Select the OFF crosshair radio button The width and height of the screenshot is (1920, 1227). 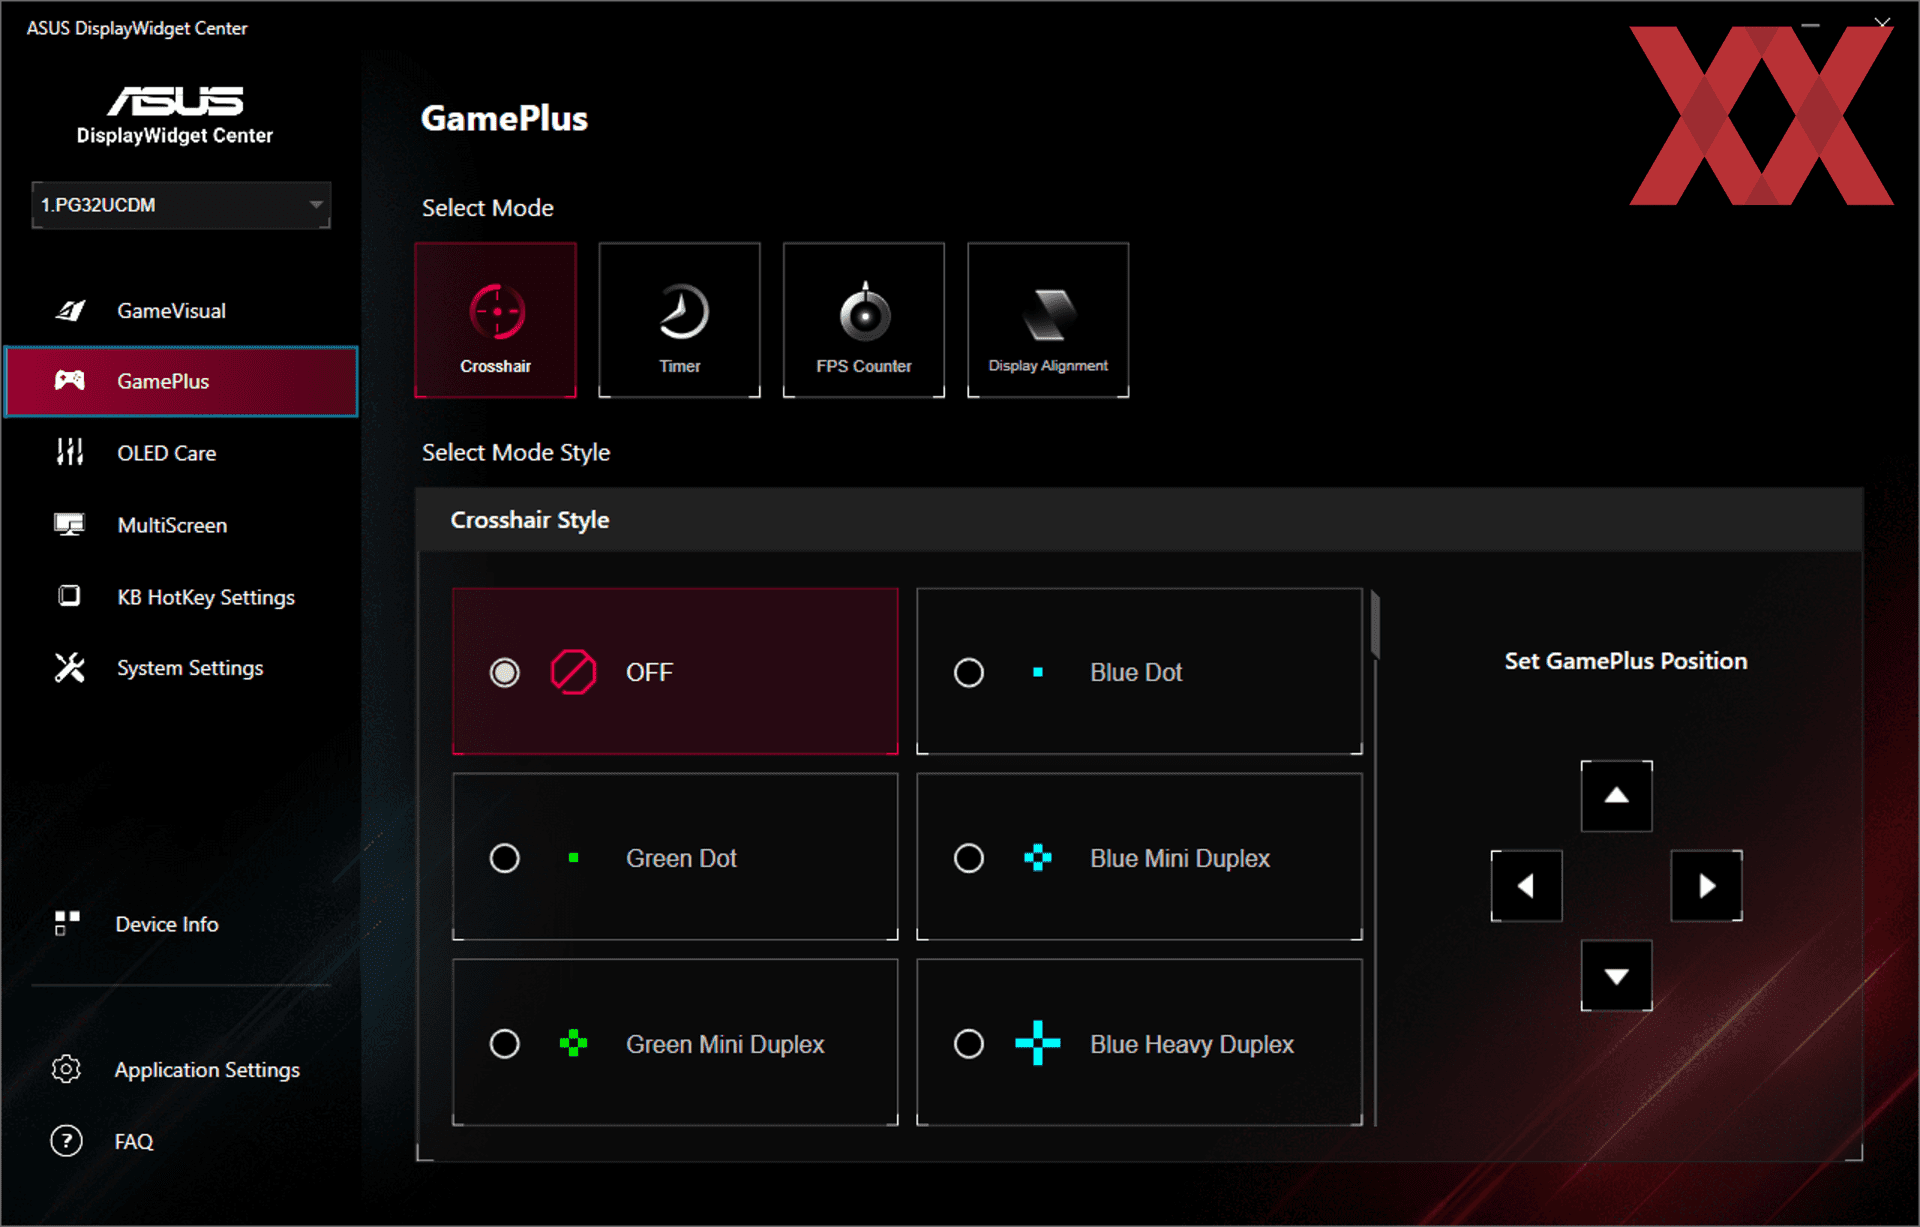coord(504,672)
